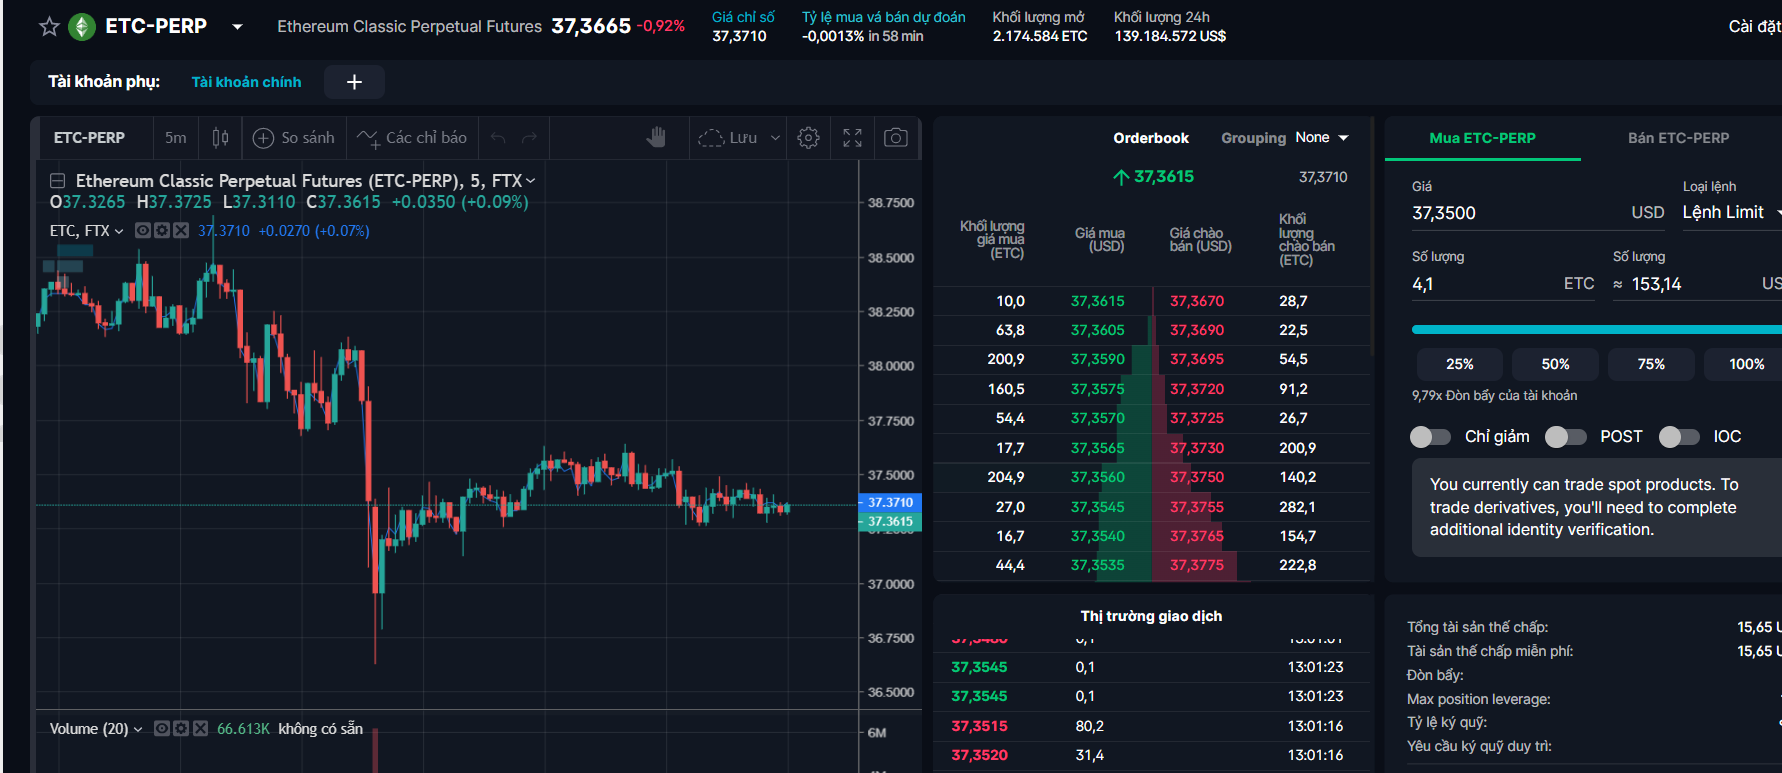Click the Thị trường giao dịch heading
The image size is (1782, 773).
pos(1151,616)
